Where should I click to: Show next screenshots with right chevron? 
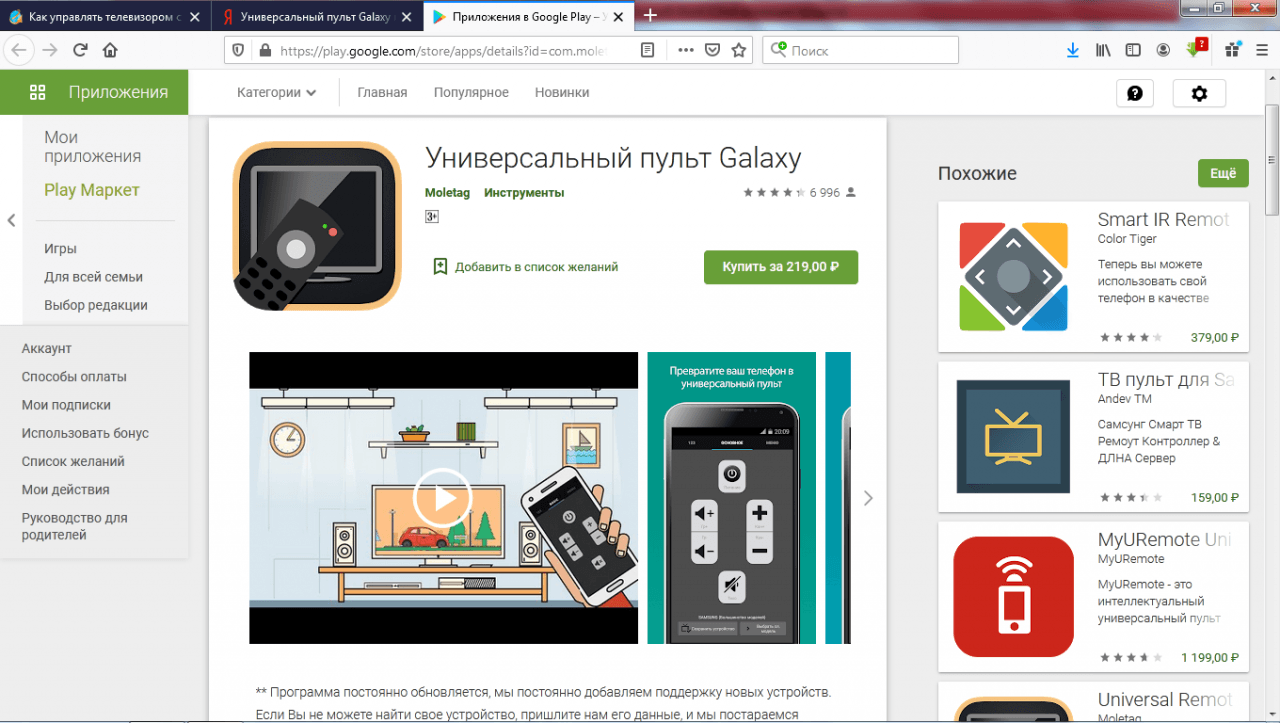pos(867,498)
